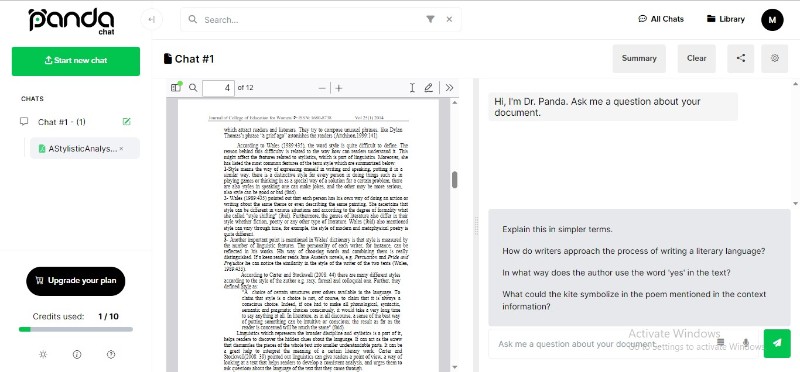Toggle light/dark theme sun icon
800x372 pixels.
[43, 354]
